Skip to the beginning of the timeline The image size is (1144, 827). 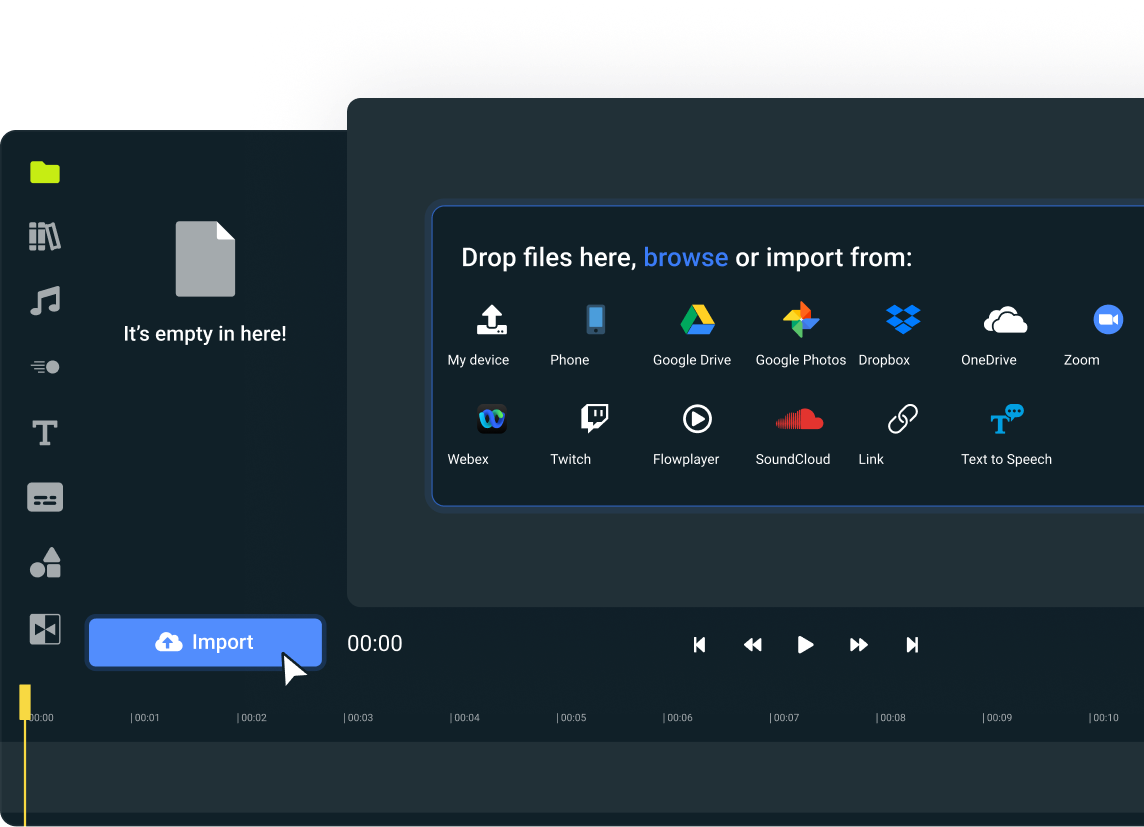pos(699,644)
